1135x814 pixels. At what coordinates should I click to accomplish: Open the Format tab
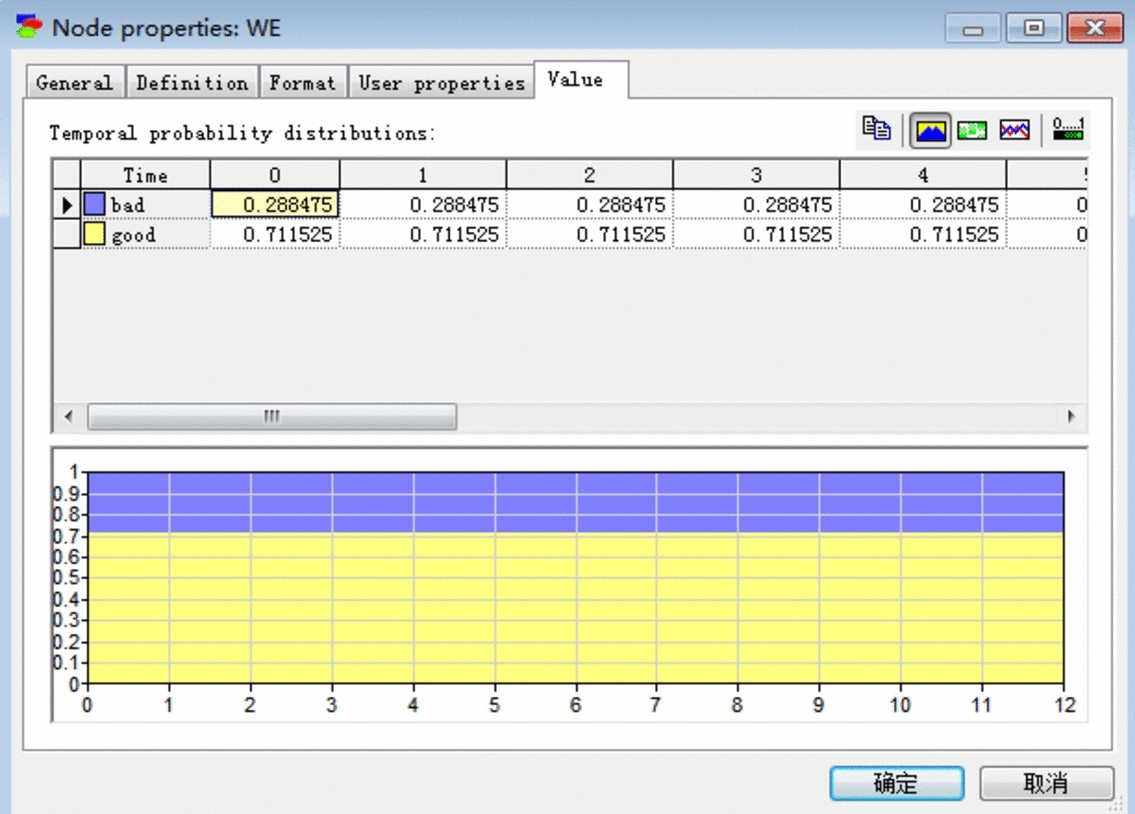pyautogui.click(x=303, y=83)
